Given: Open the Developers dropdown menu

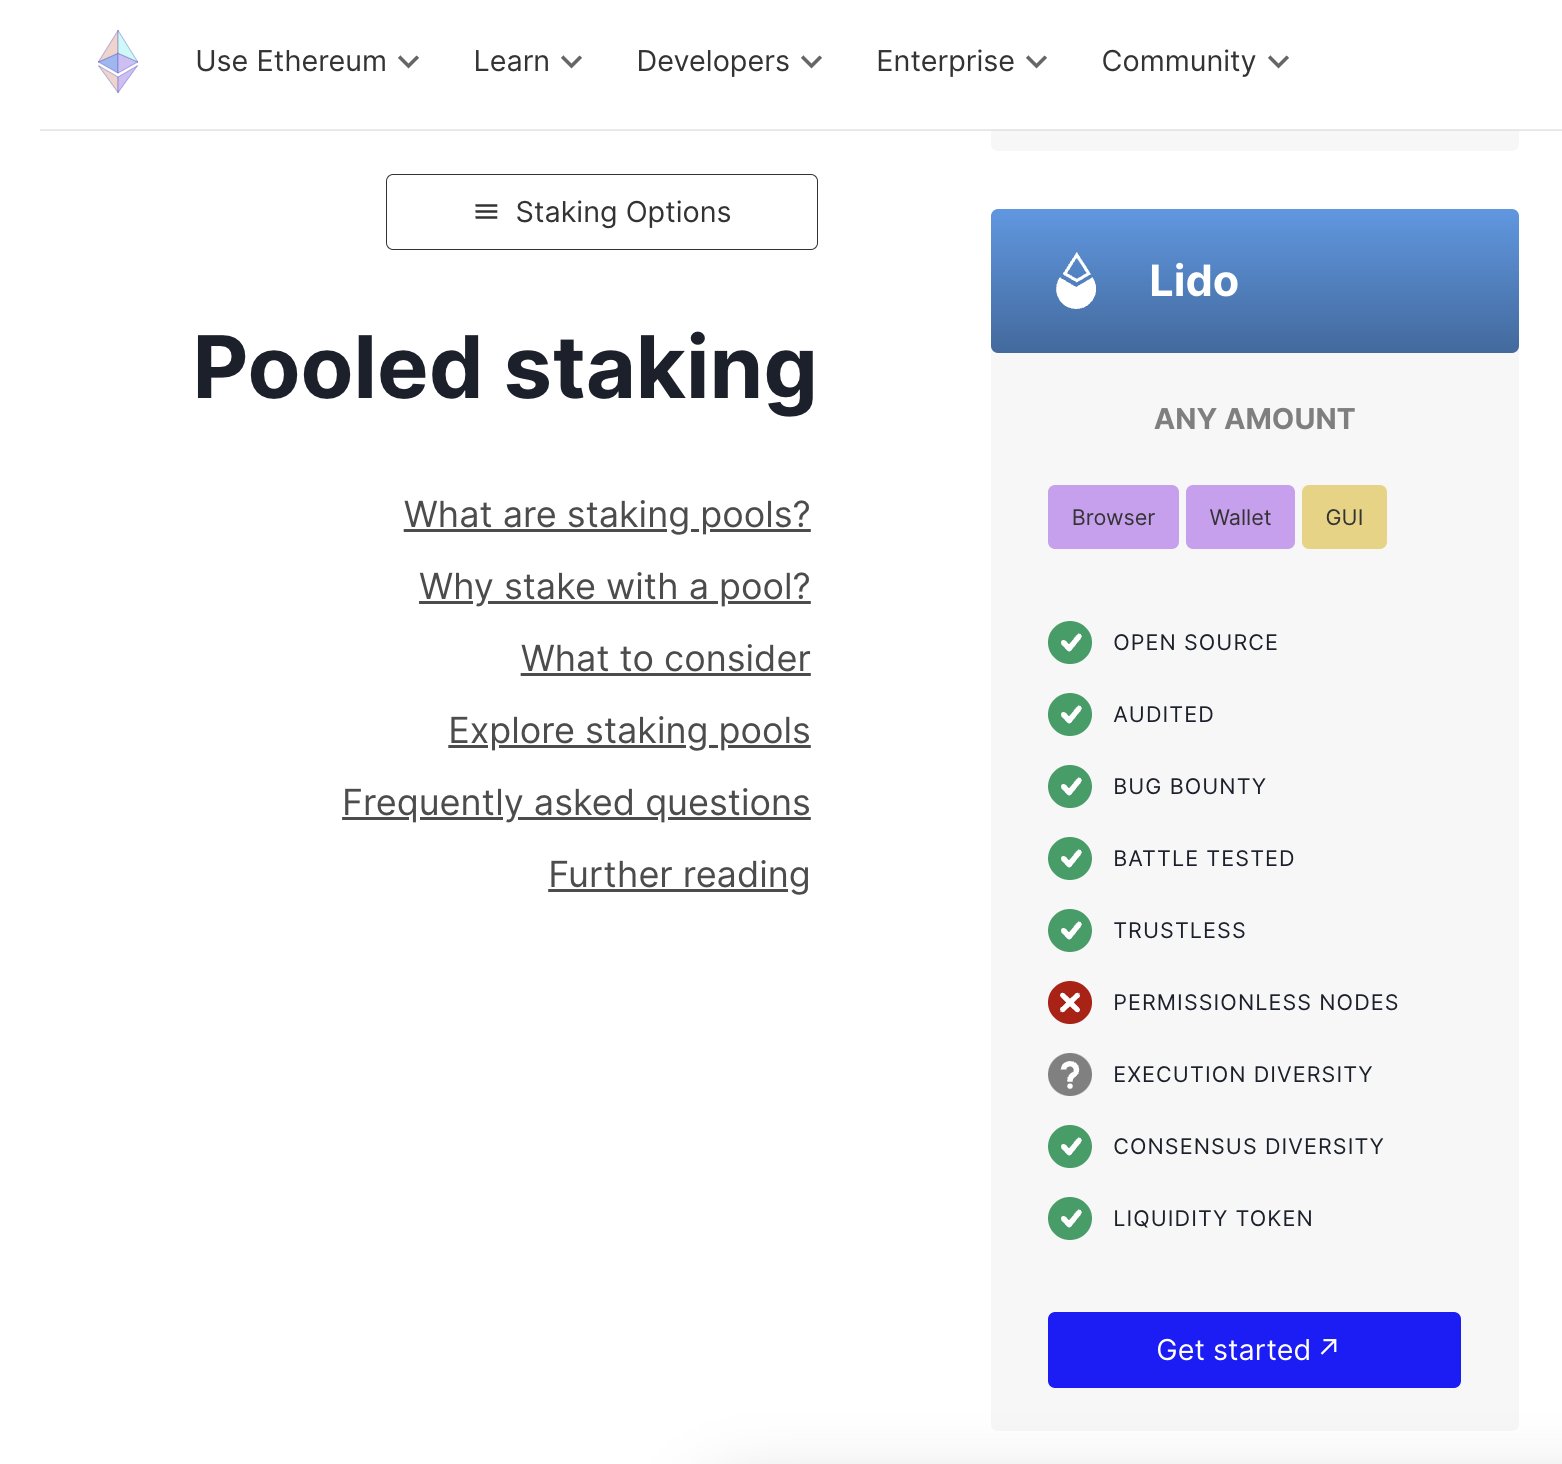Looking at the screenshot, I should (728, 61).
